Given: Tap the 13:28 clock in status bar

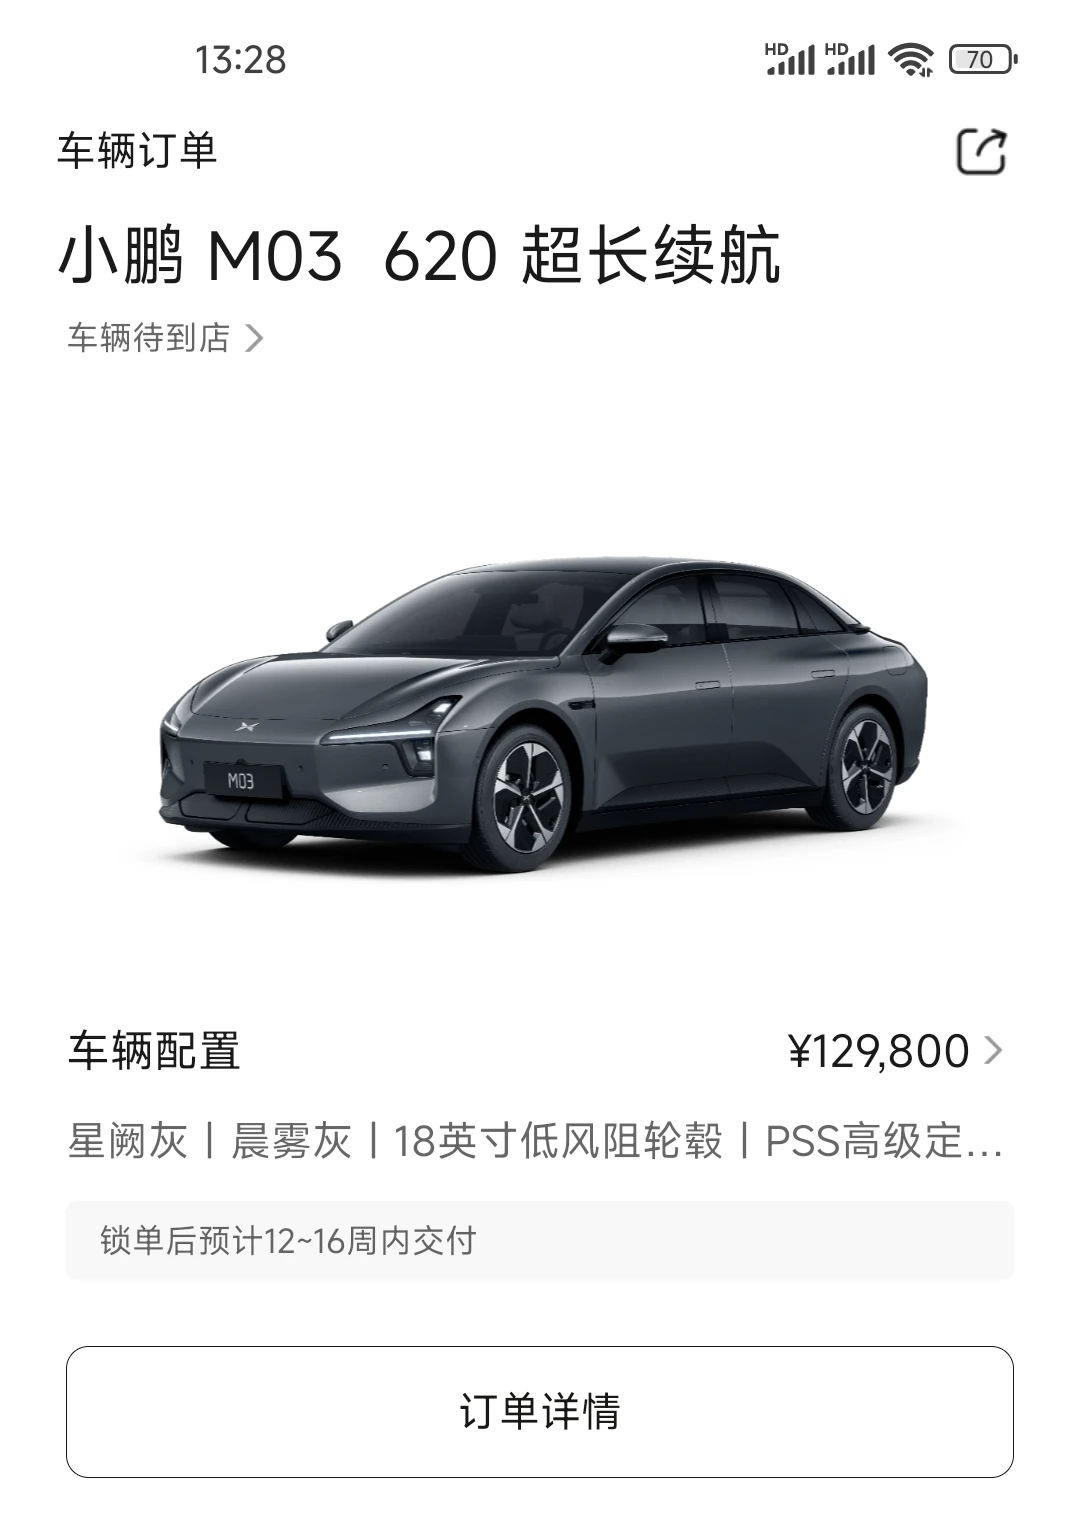Looking at the screenshot, I should 240,60.
